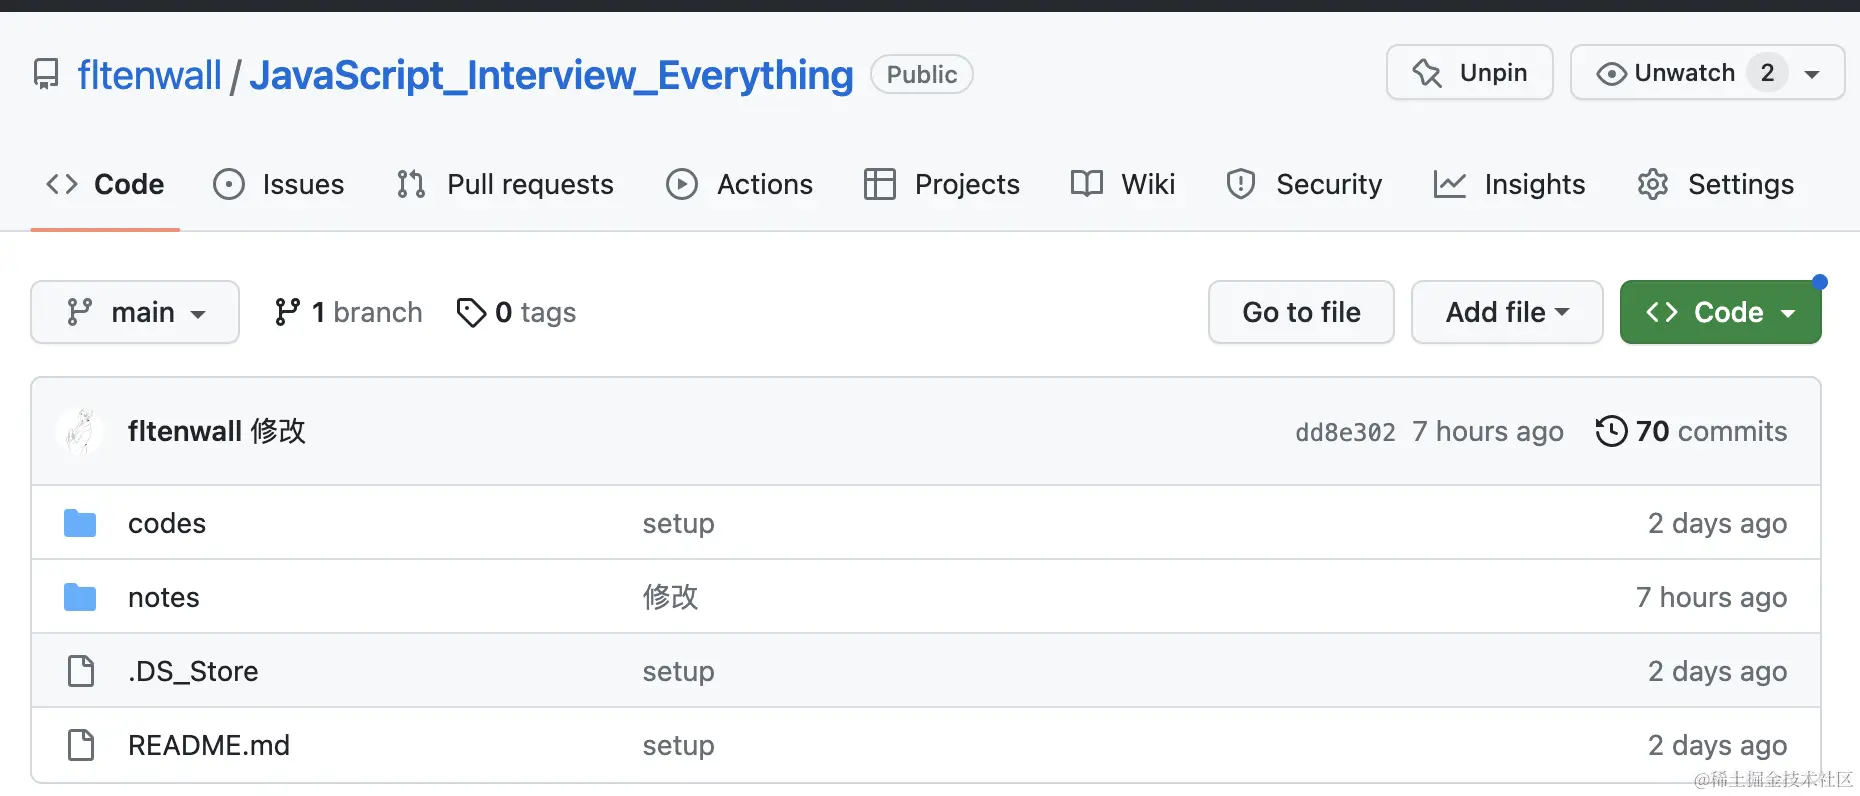This screenshot has width=1860, height=796.
Task: Go to the Insights tab
Action: click(1509, 184)
